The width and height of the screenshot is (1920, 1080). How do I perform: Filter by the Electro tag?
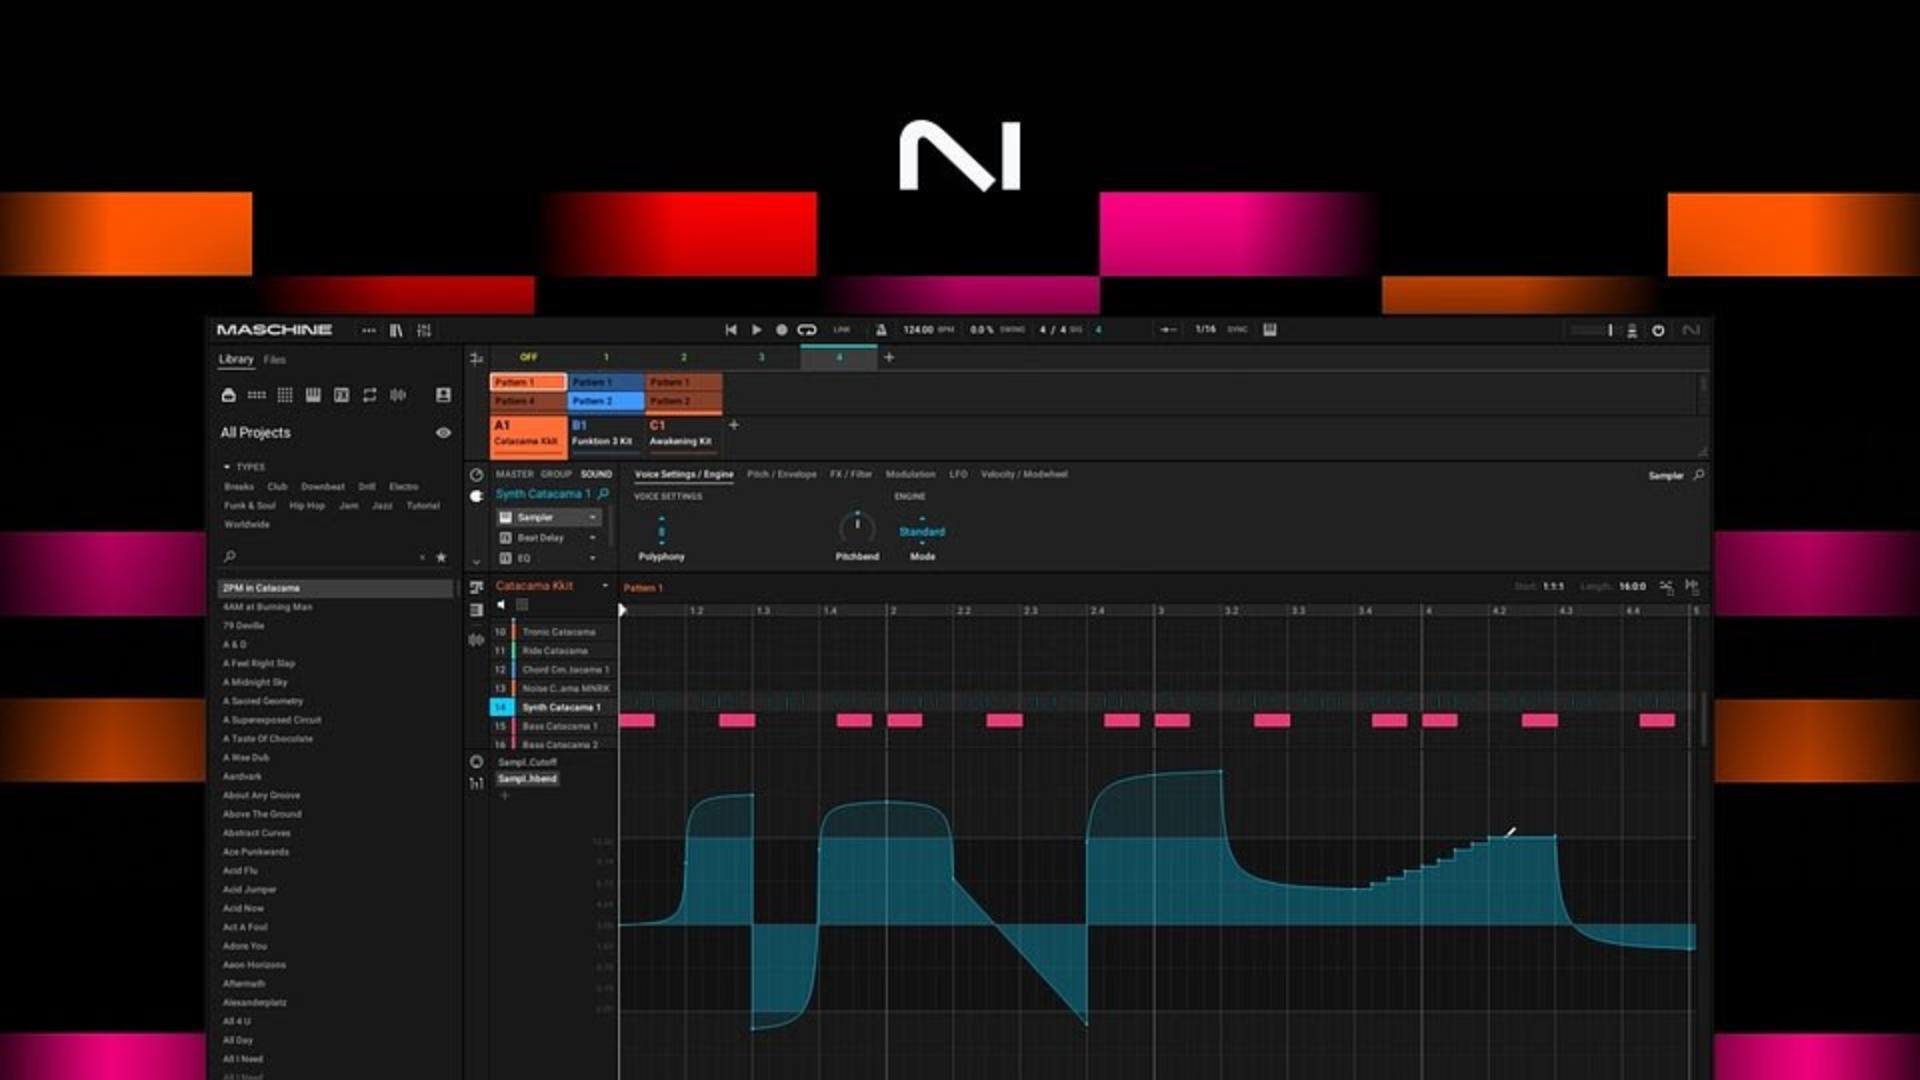pyautogui.click(x=404, y=487)
